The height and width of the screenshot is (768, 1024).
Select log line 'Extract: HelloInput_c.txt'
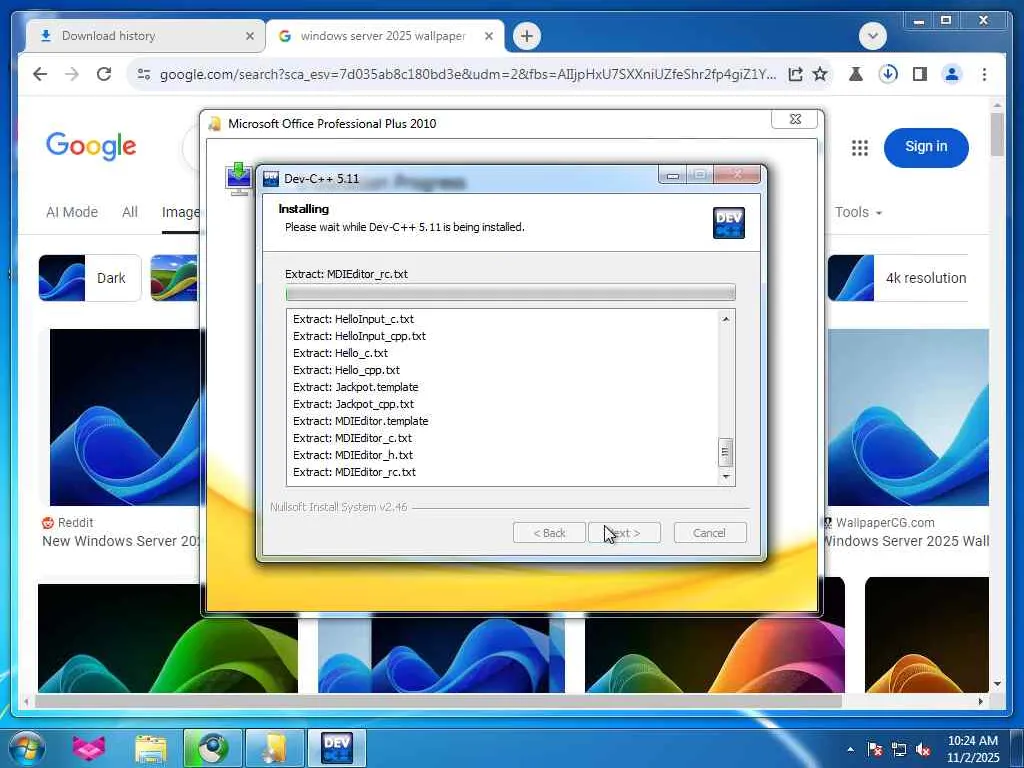pyautogui.click(x=353, y=319)
